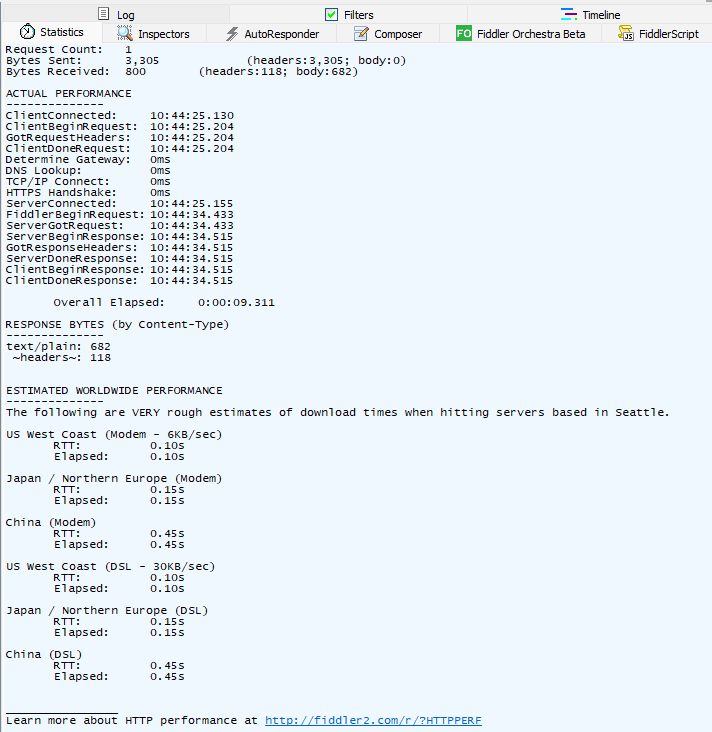Click the US West Coast Modem heading
Screen dimensions: 712x732
(114, 435)
